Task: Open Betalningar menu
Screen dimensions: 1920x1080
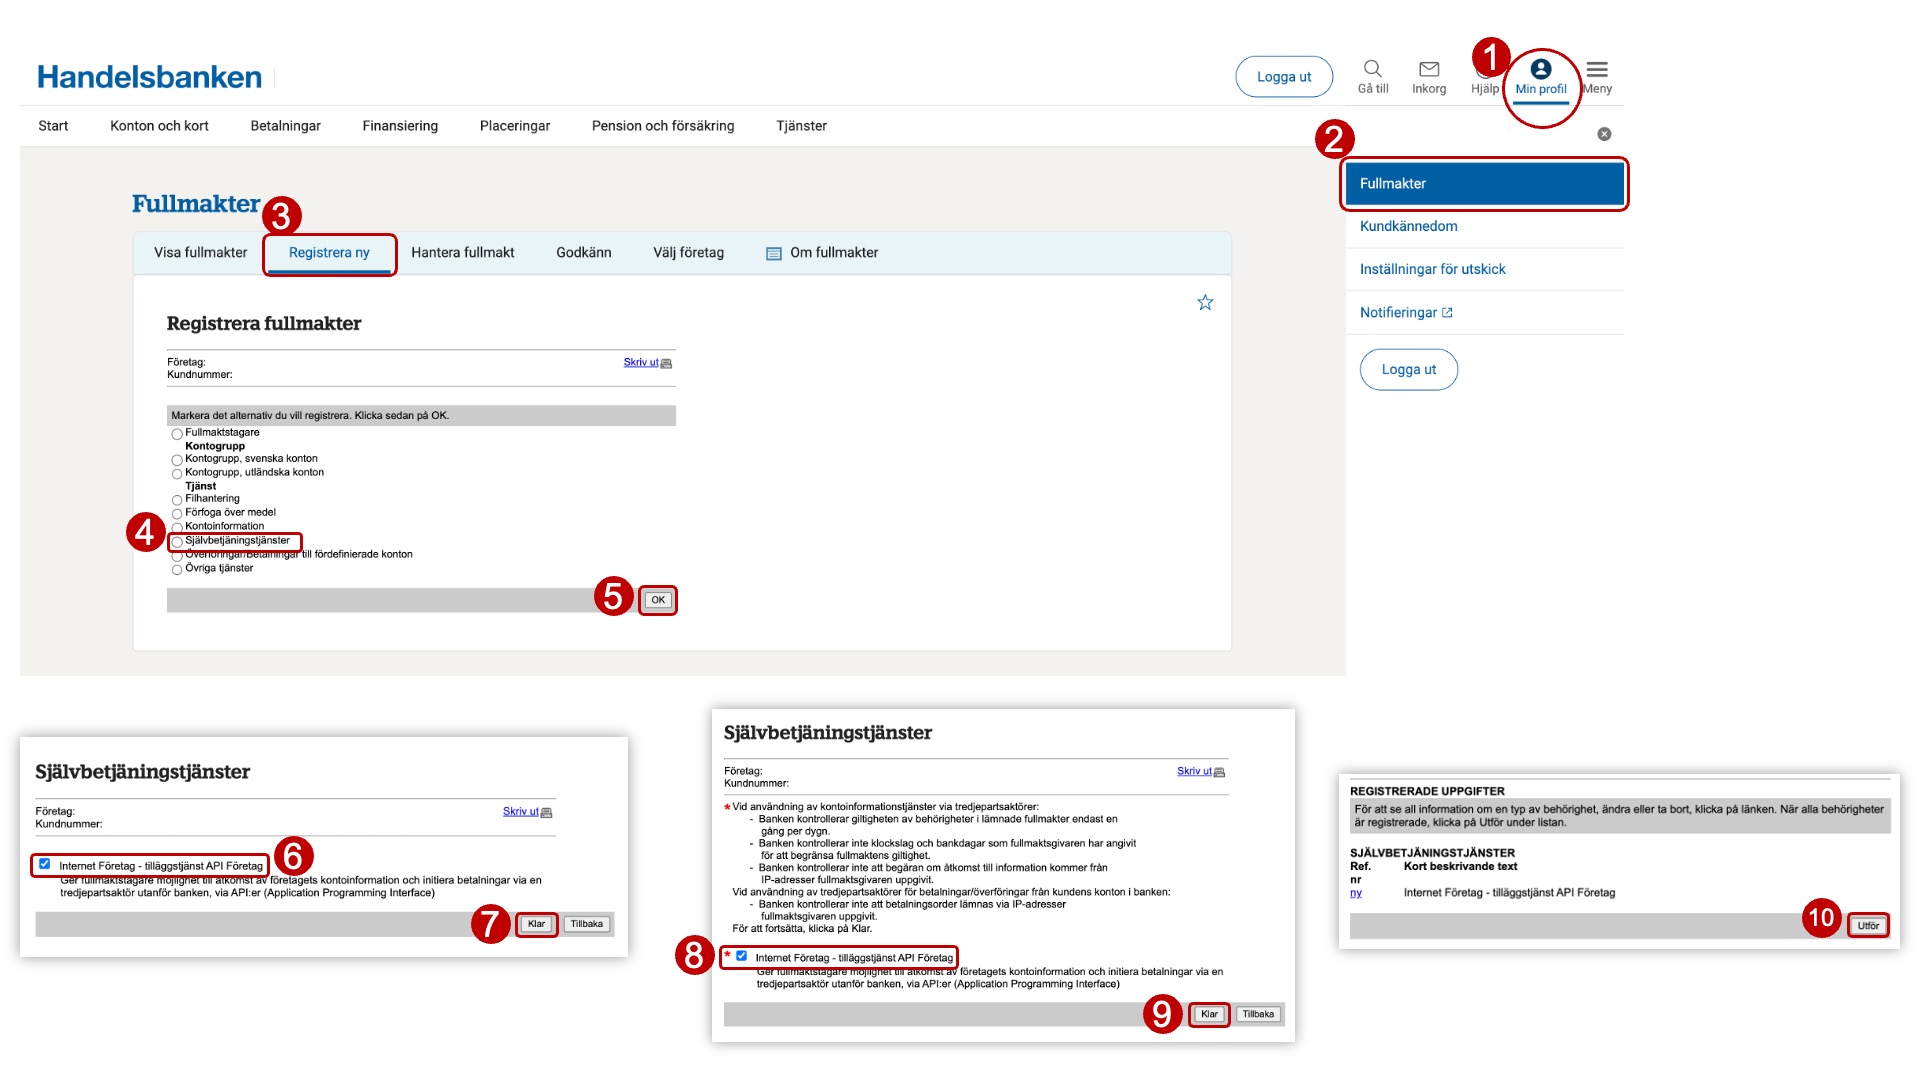Action: click(x=285, y=126)
